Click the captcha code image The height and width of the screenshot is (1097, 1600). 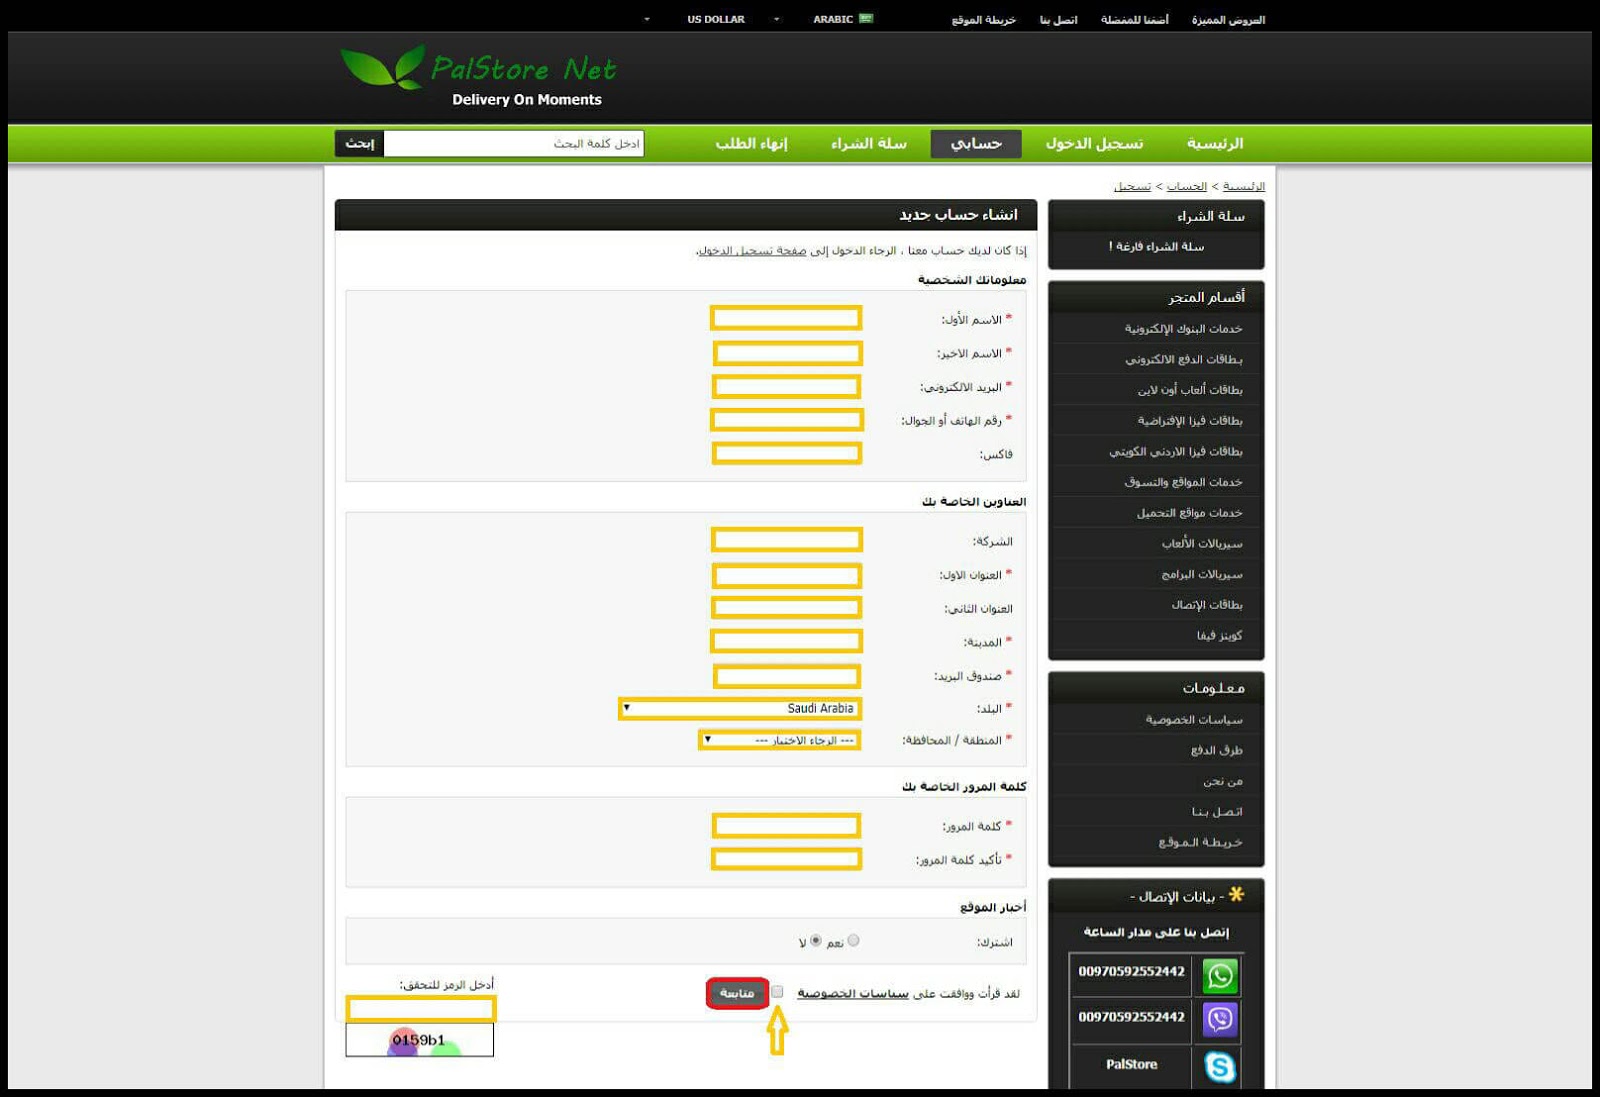pos(420,1040)
